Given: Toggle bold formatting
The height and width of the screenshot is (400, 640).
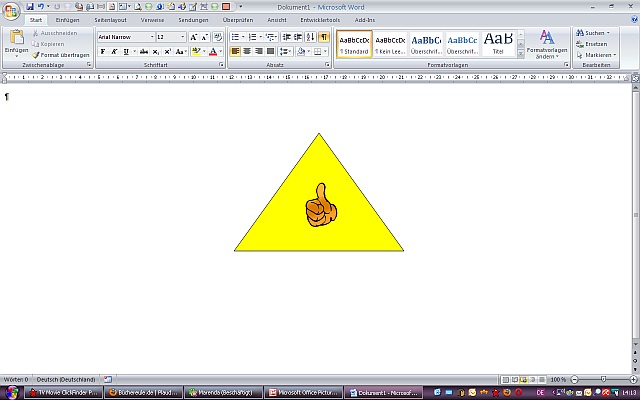Looking at the screenshot, I should tap(102, 51).
